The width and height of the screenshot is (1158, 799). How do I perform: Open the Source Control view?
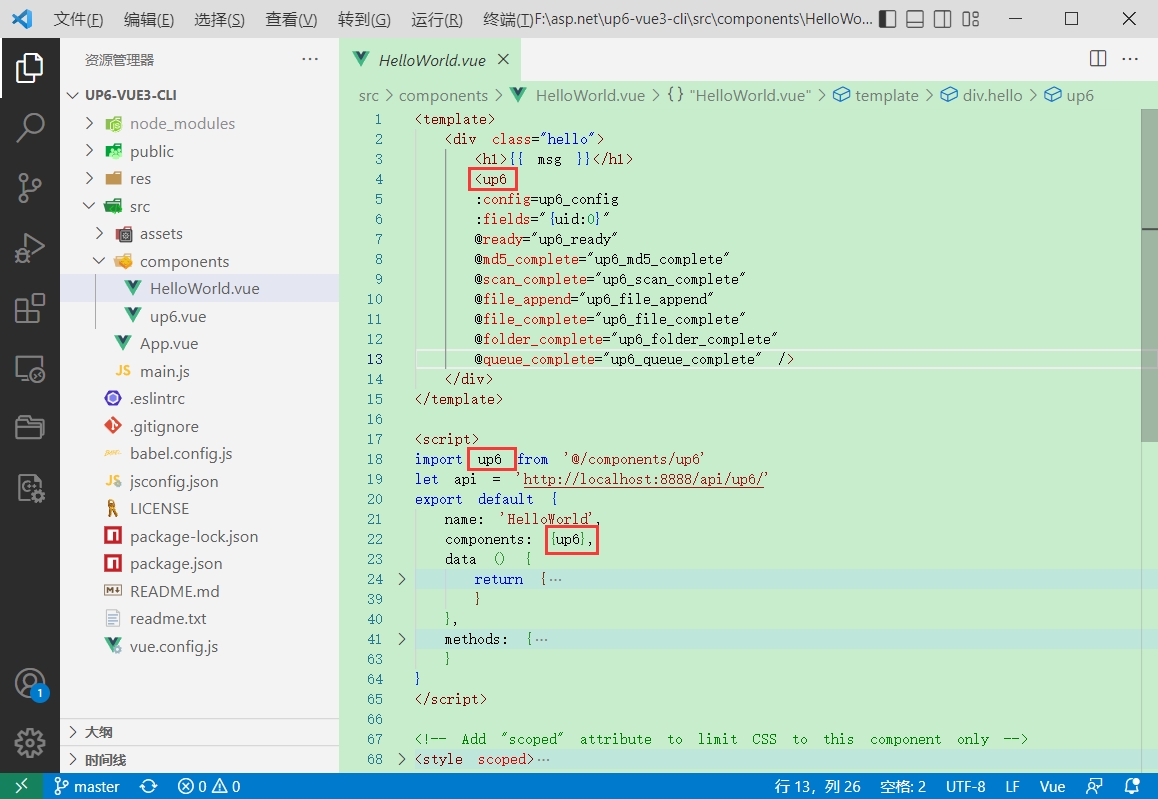point(29,187)
